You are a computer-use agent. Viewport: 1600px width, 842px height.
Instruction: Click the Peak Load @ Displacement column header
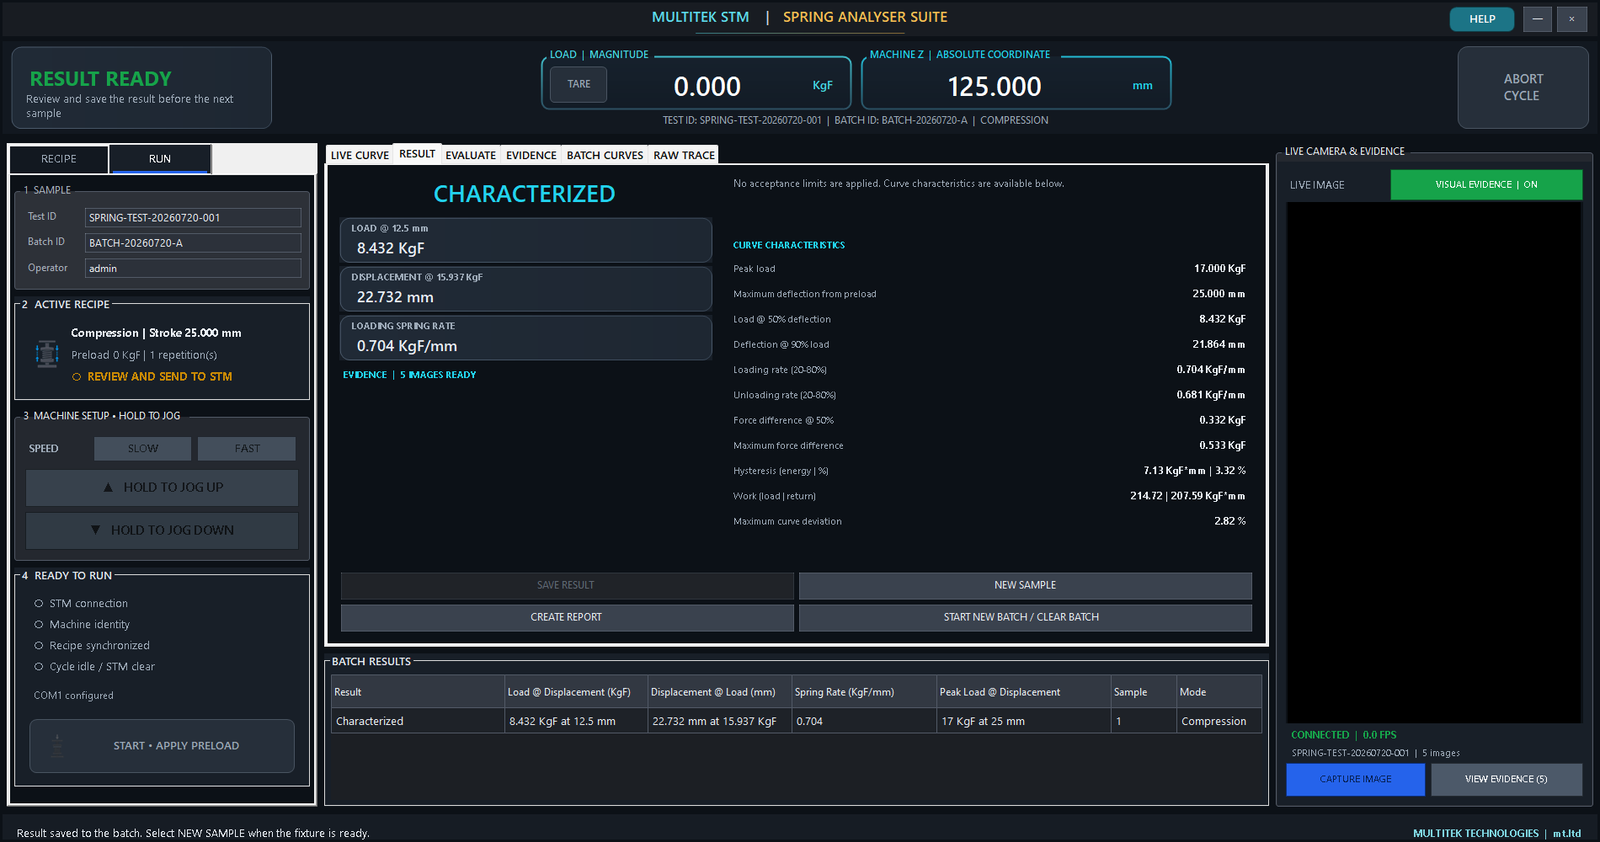[x=1024, y=692]
